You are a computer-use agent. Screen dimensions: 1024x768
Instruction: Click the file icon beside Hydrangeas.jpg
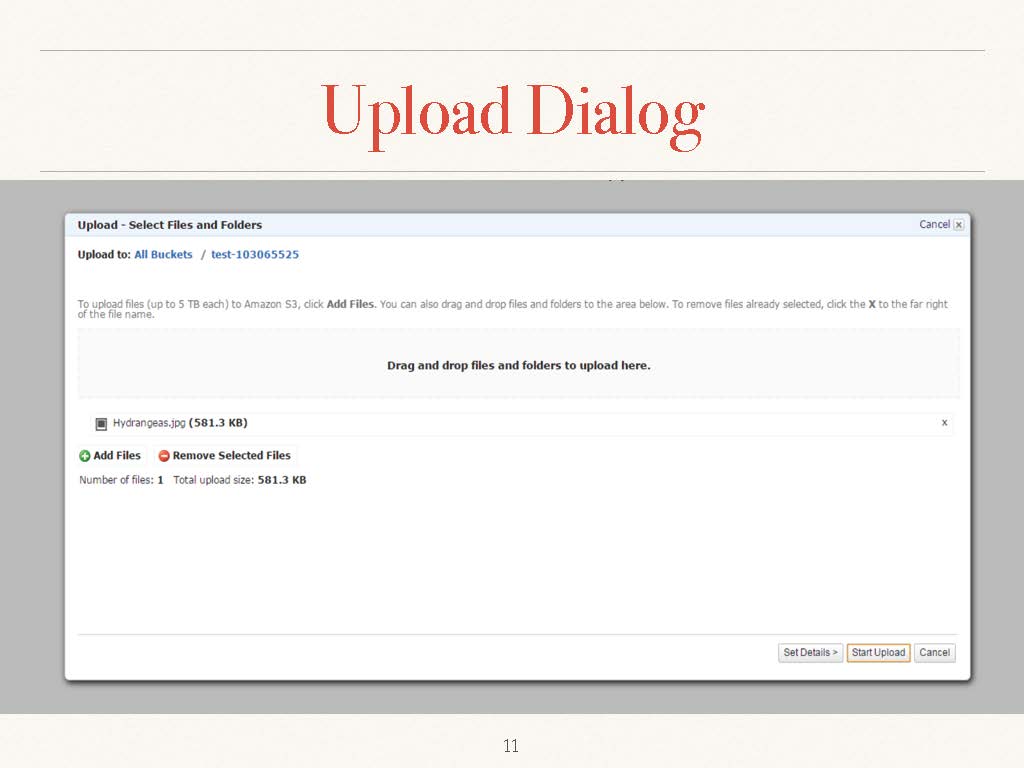tap(101, 424)
